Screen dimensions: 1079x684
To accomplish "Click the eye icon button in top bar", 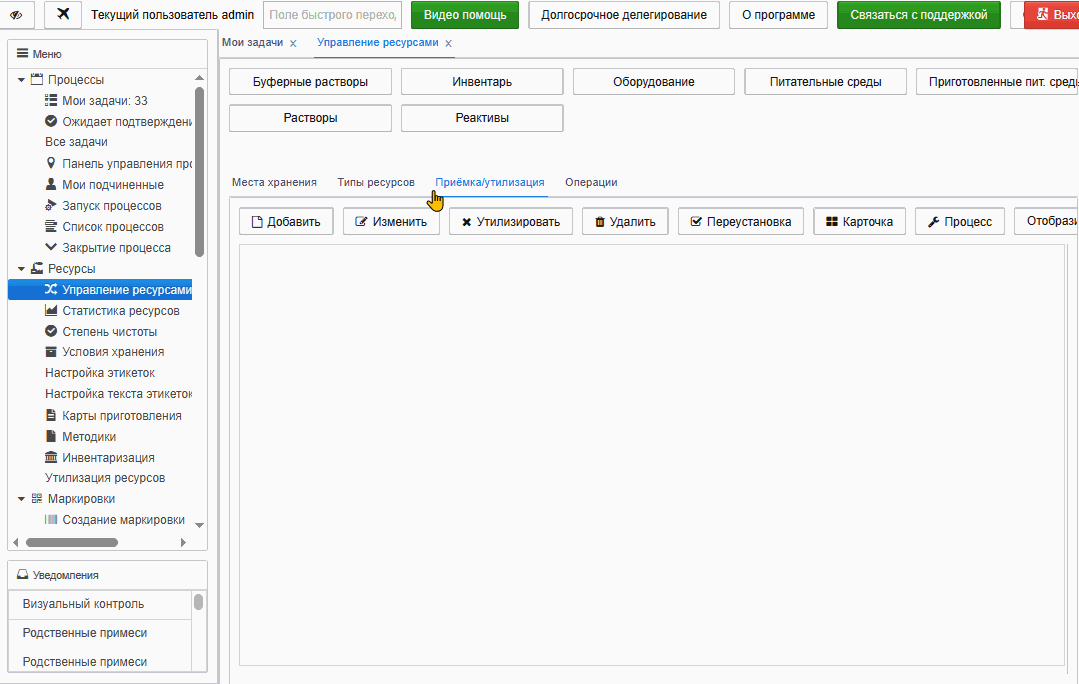I will click(x=17, y=14).
